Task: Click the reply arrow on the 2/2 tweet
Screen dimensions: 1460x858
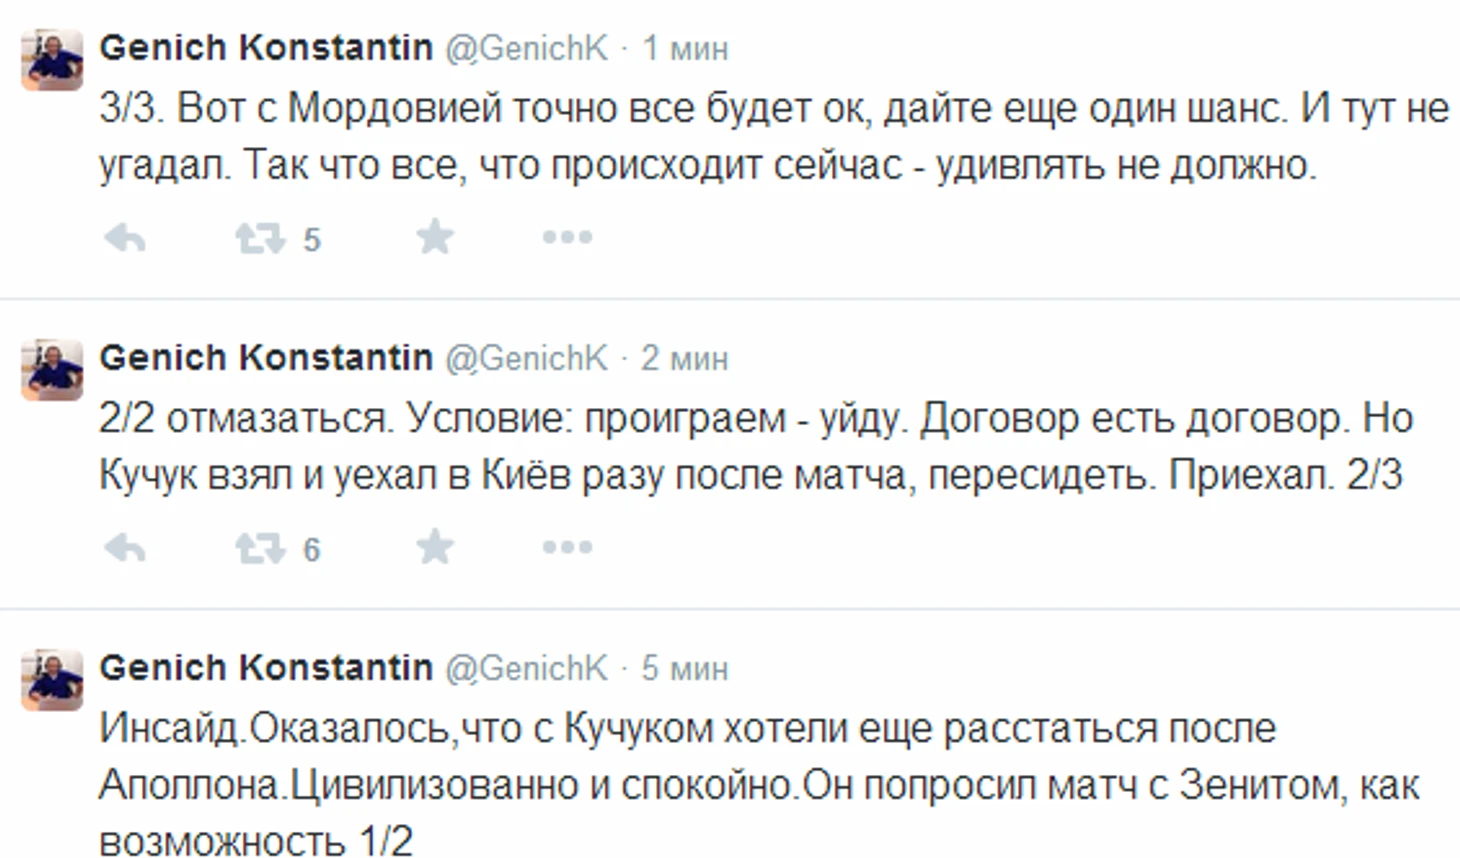Action: tap(124, 547)
